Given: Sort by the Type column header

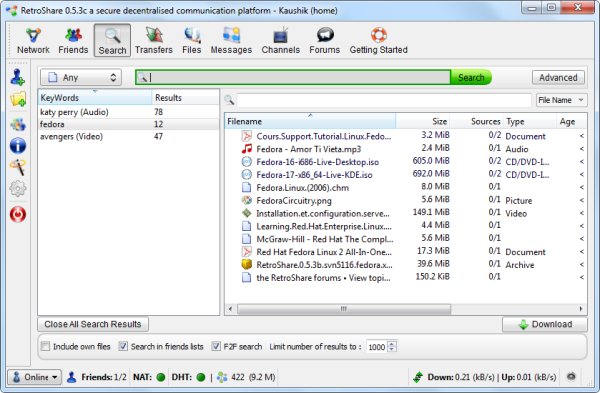Looking at the screenshot, I should tap(530, 121).
